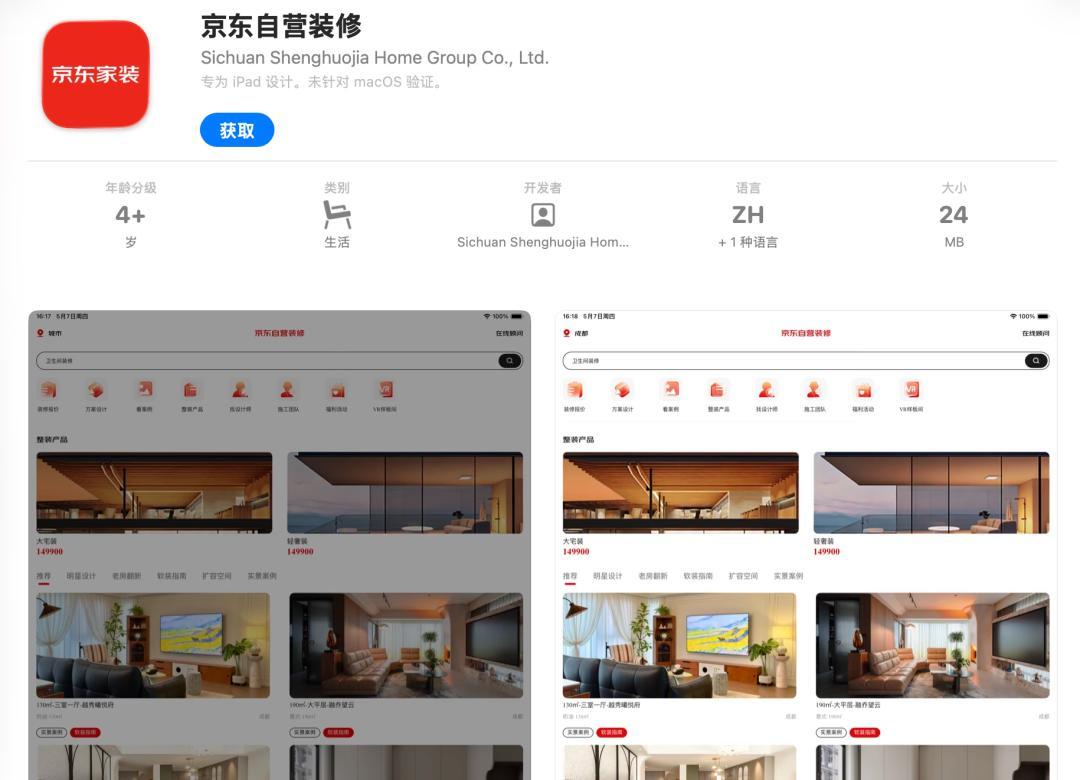This screenshot has height=780, width=1080.
Task: Select 老房翻新 tab in the dimmed preview
Action: (126, 576)
